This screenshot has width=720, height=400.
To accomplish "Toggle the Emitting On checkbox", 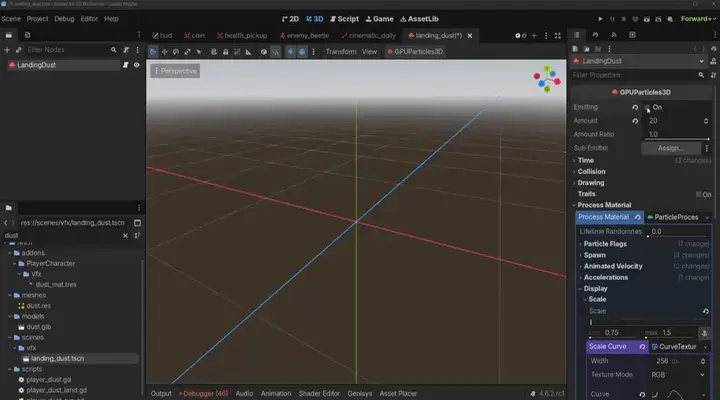I will point(647,107).
